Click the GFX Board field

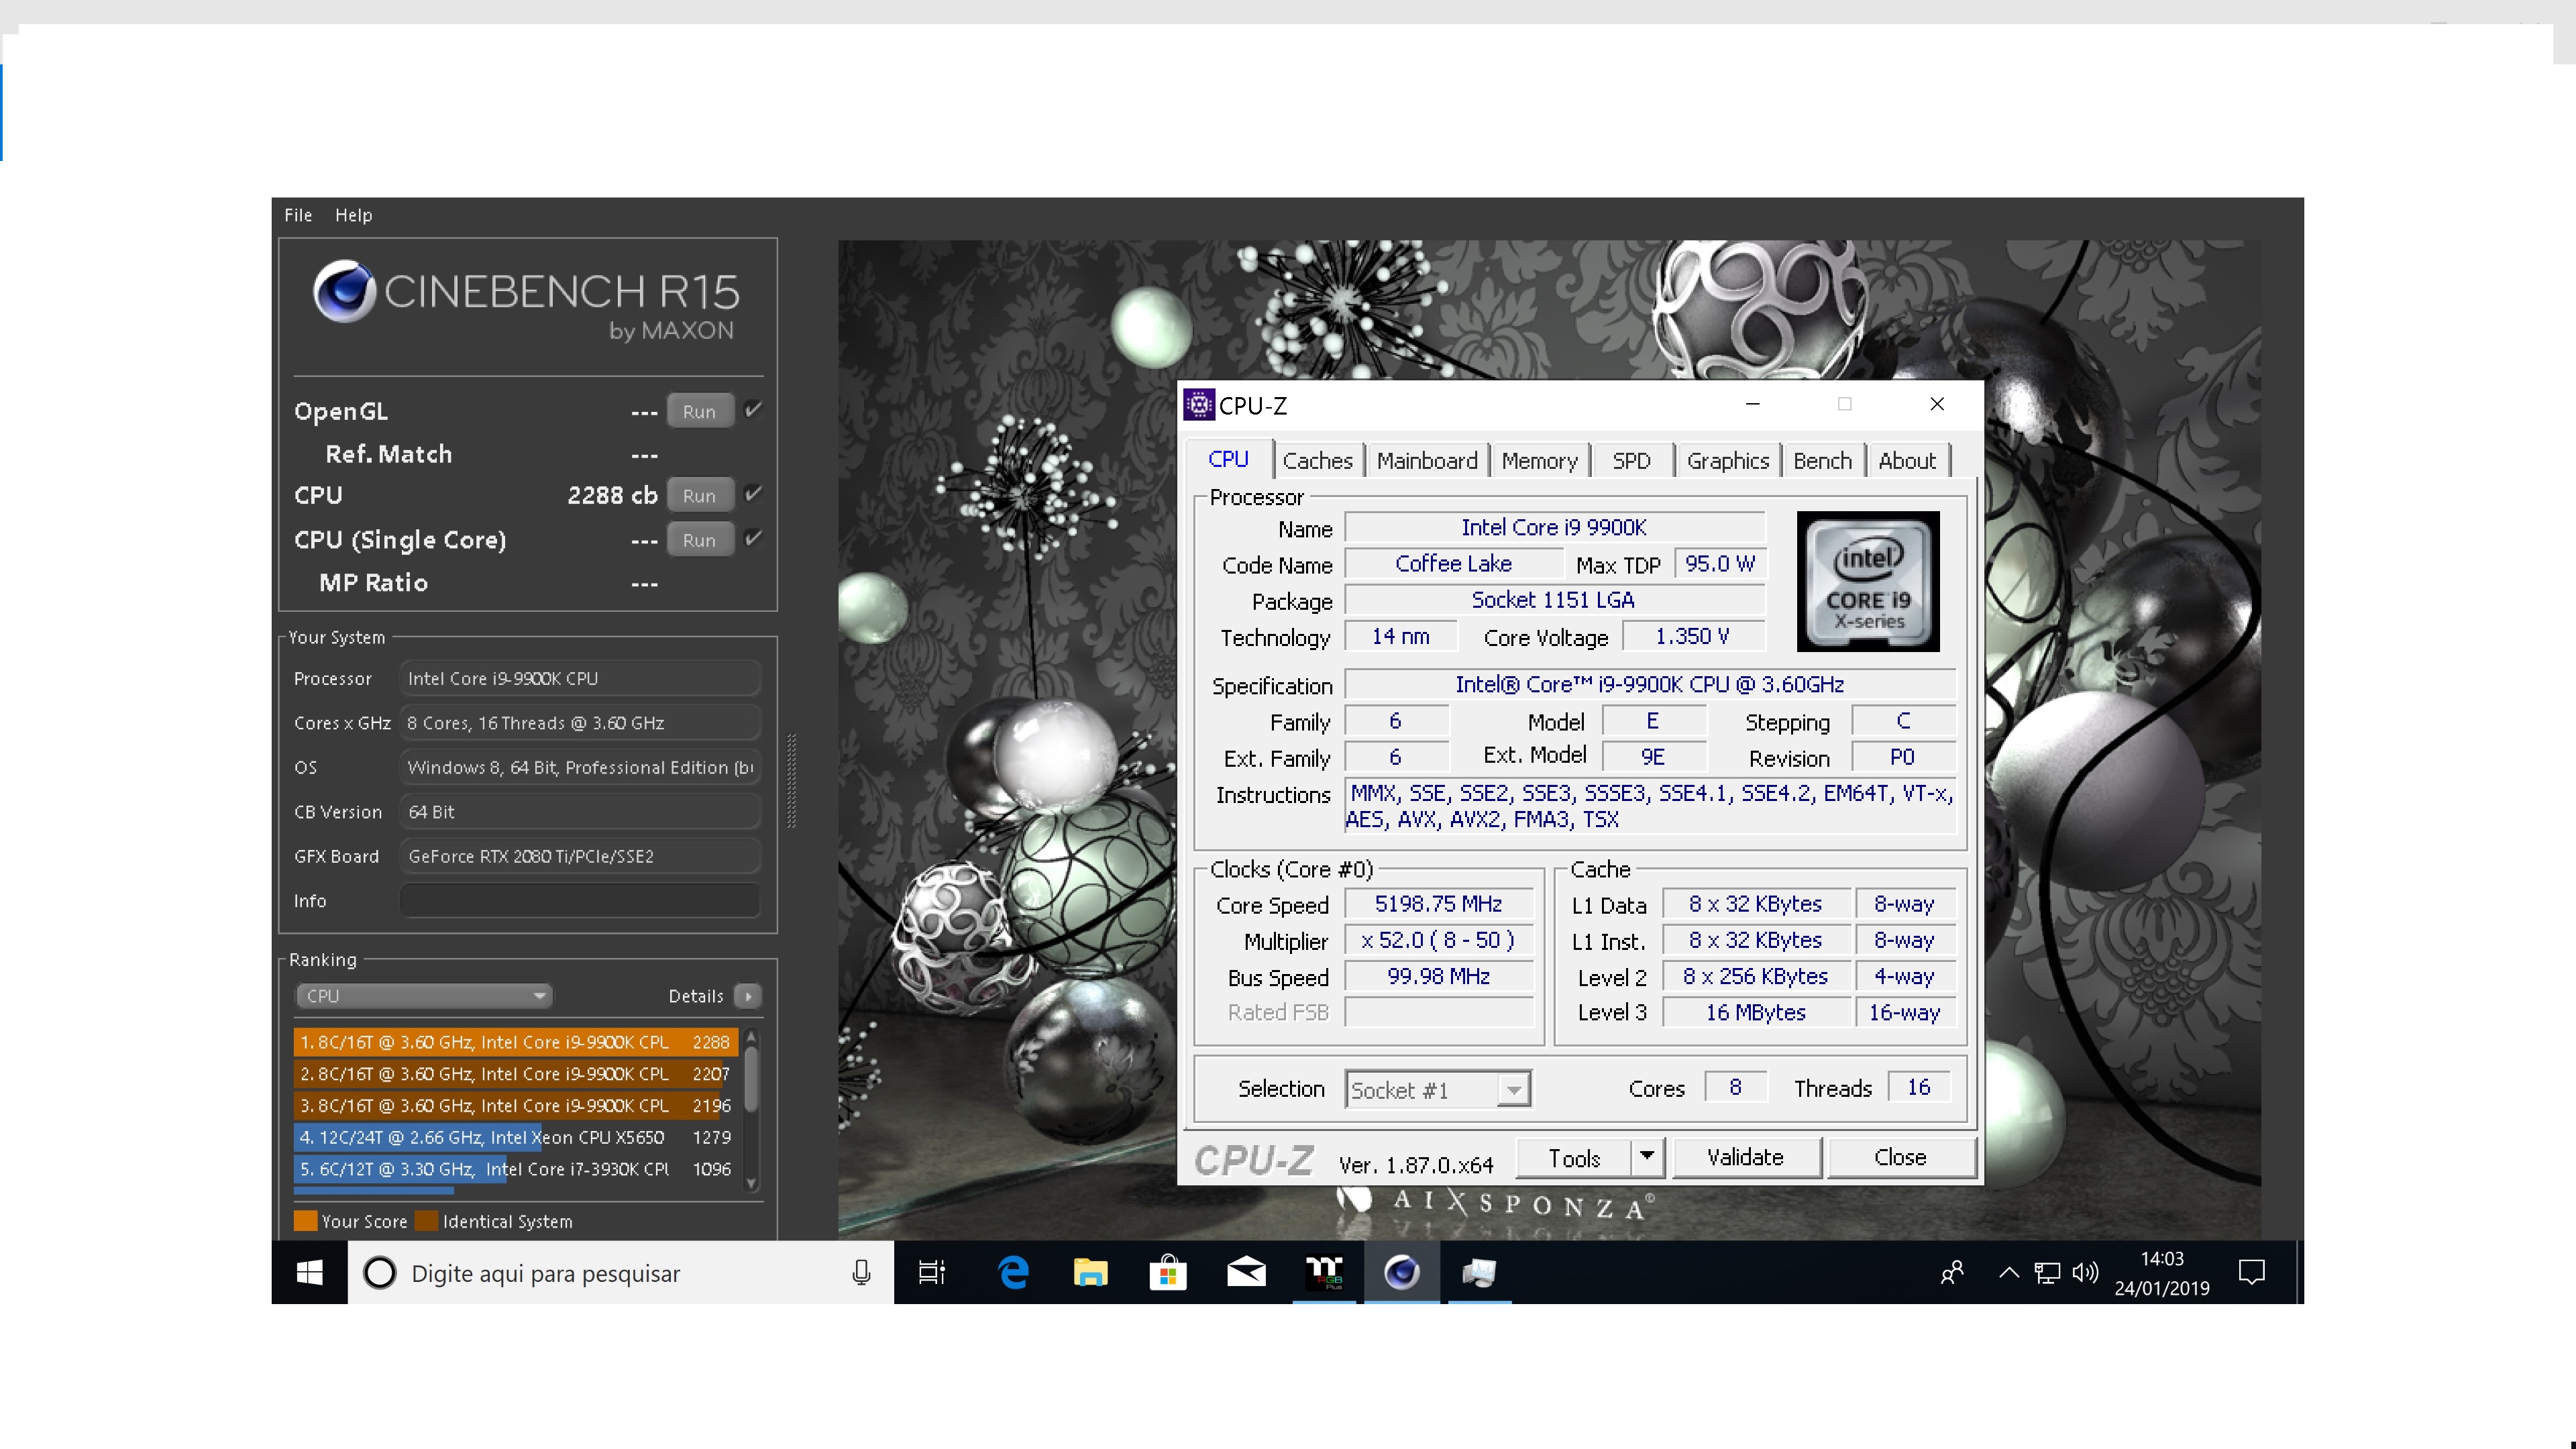tap(580, 856)
